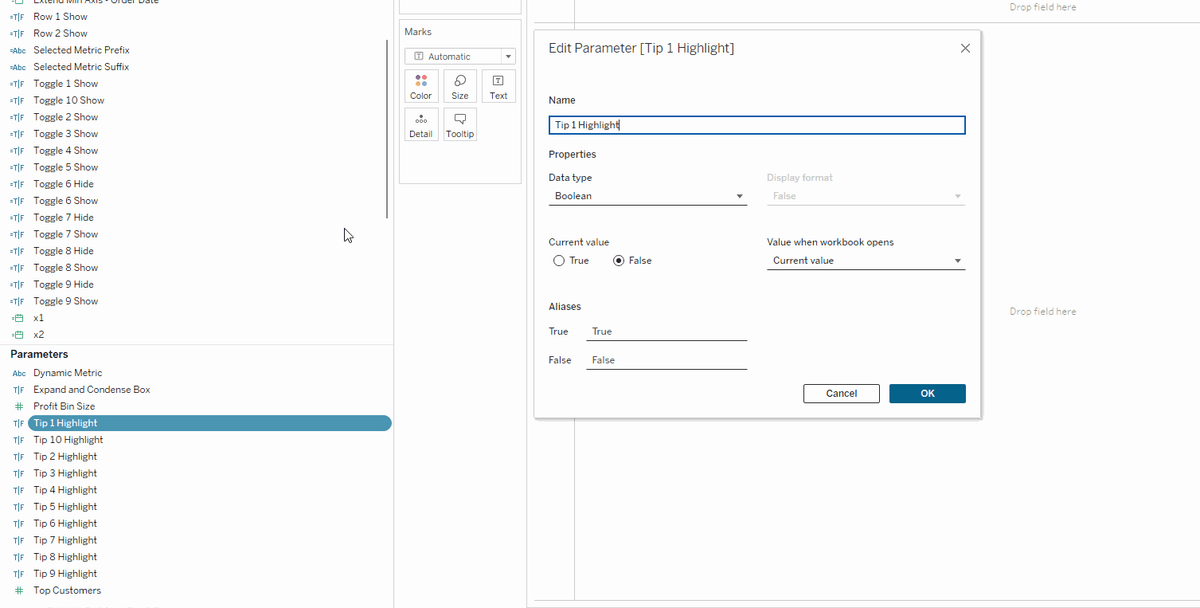Open the Color mark card
The height and width of the screenshot is (608, 1200).
point(421,86)
